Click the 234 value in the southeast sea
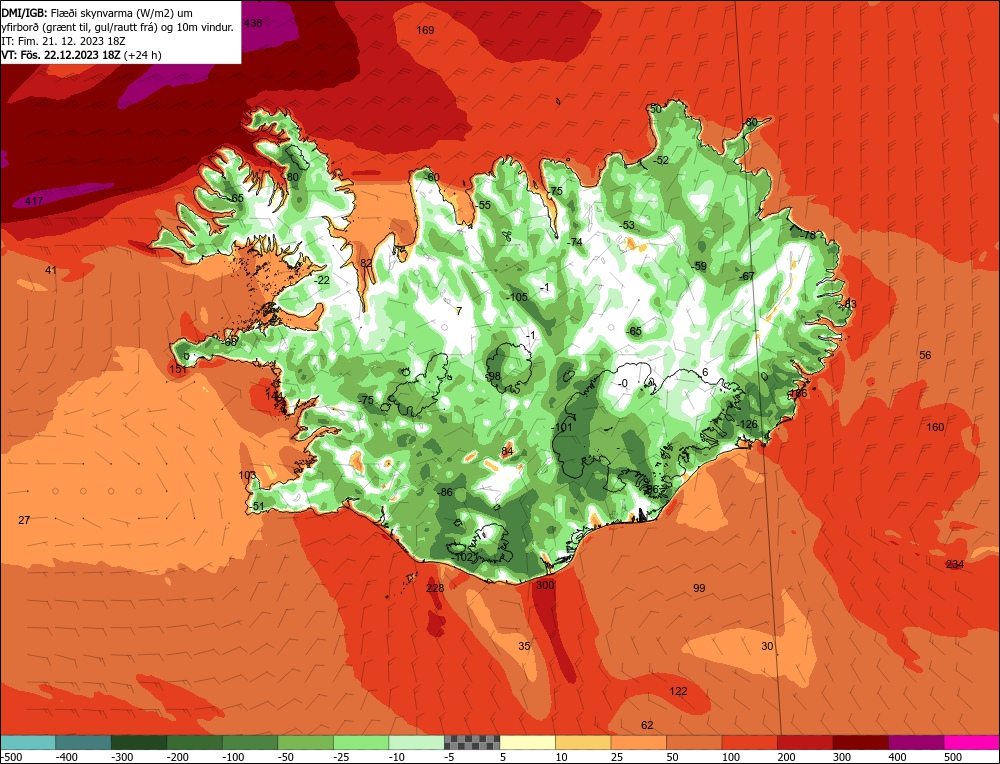This screenshot has height=764, width=1000. [x=955, y=564]
